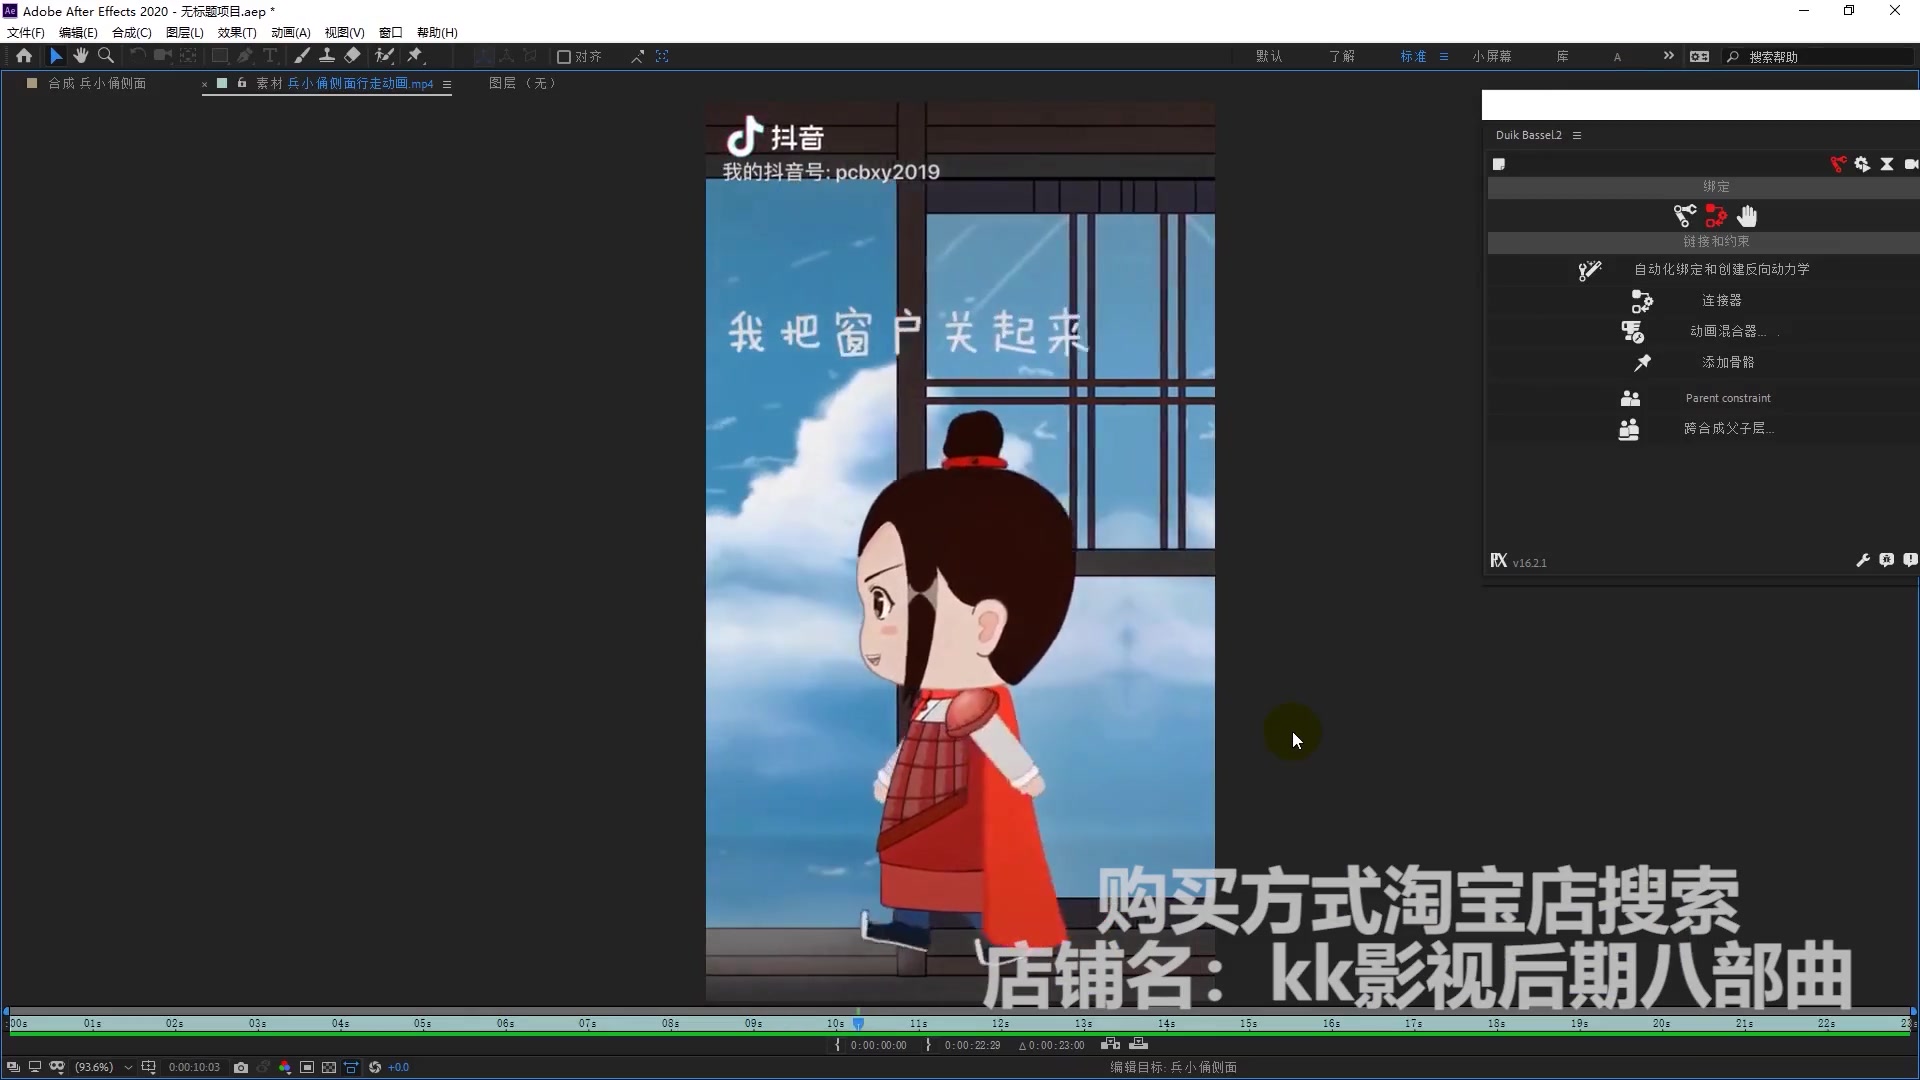Click 跨合成父子层 button
1920x1080 pixels.
1728,428
